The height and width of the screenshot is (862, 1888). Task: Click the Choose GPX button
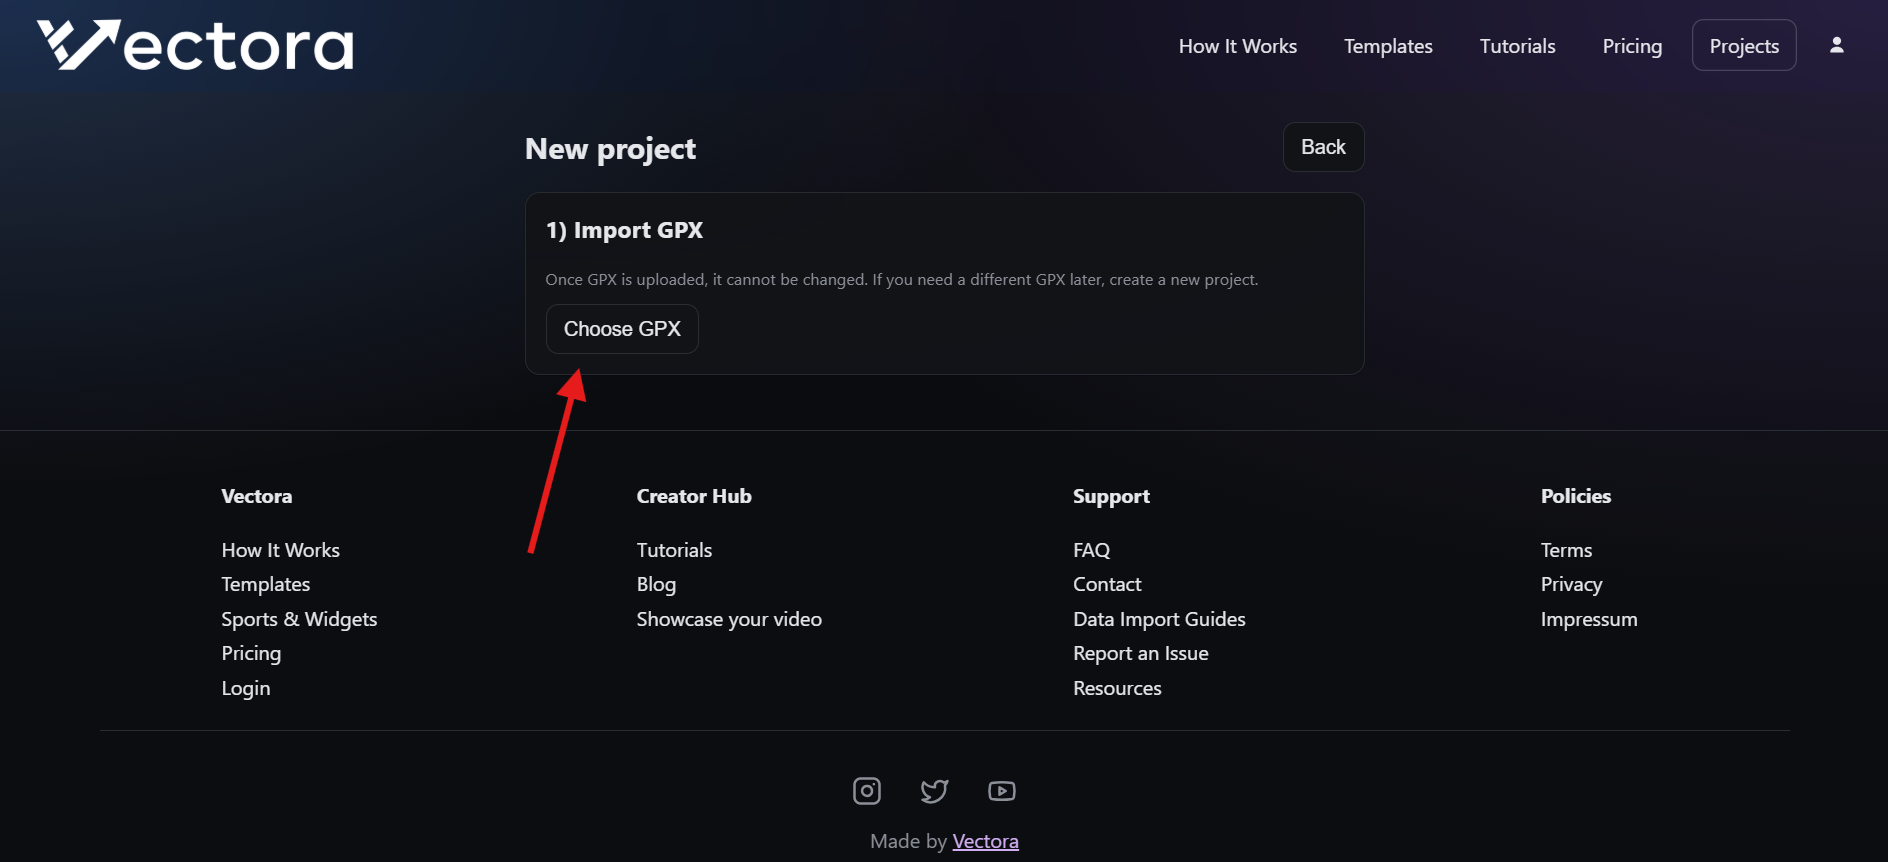tap(622, 328)
